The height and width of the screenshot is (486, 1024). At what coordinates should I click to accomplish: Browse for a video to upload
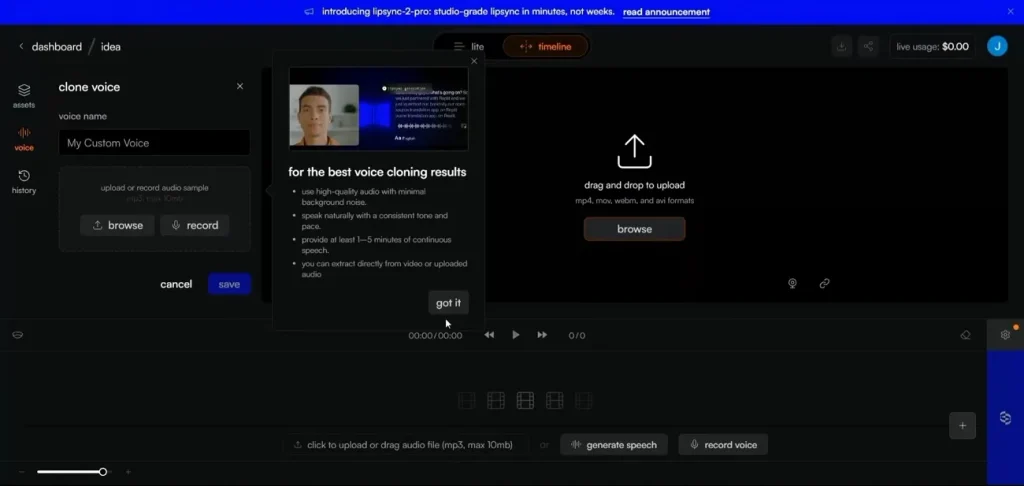point(634,229)
